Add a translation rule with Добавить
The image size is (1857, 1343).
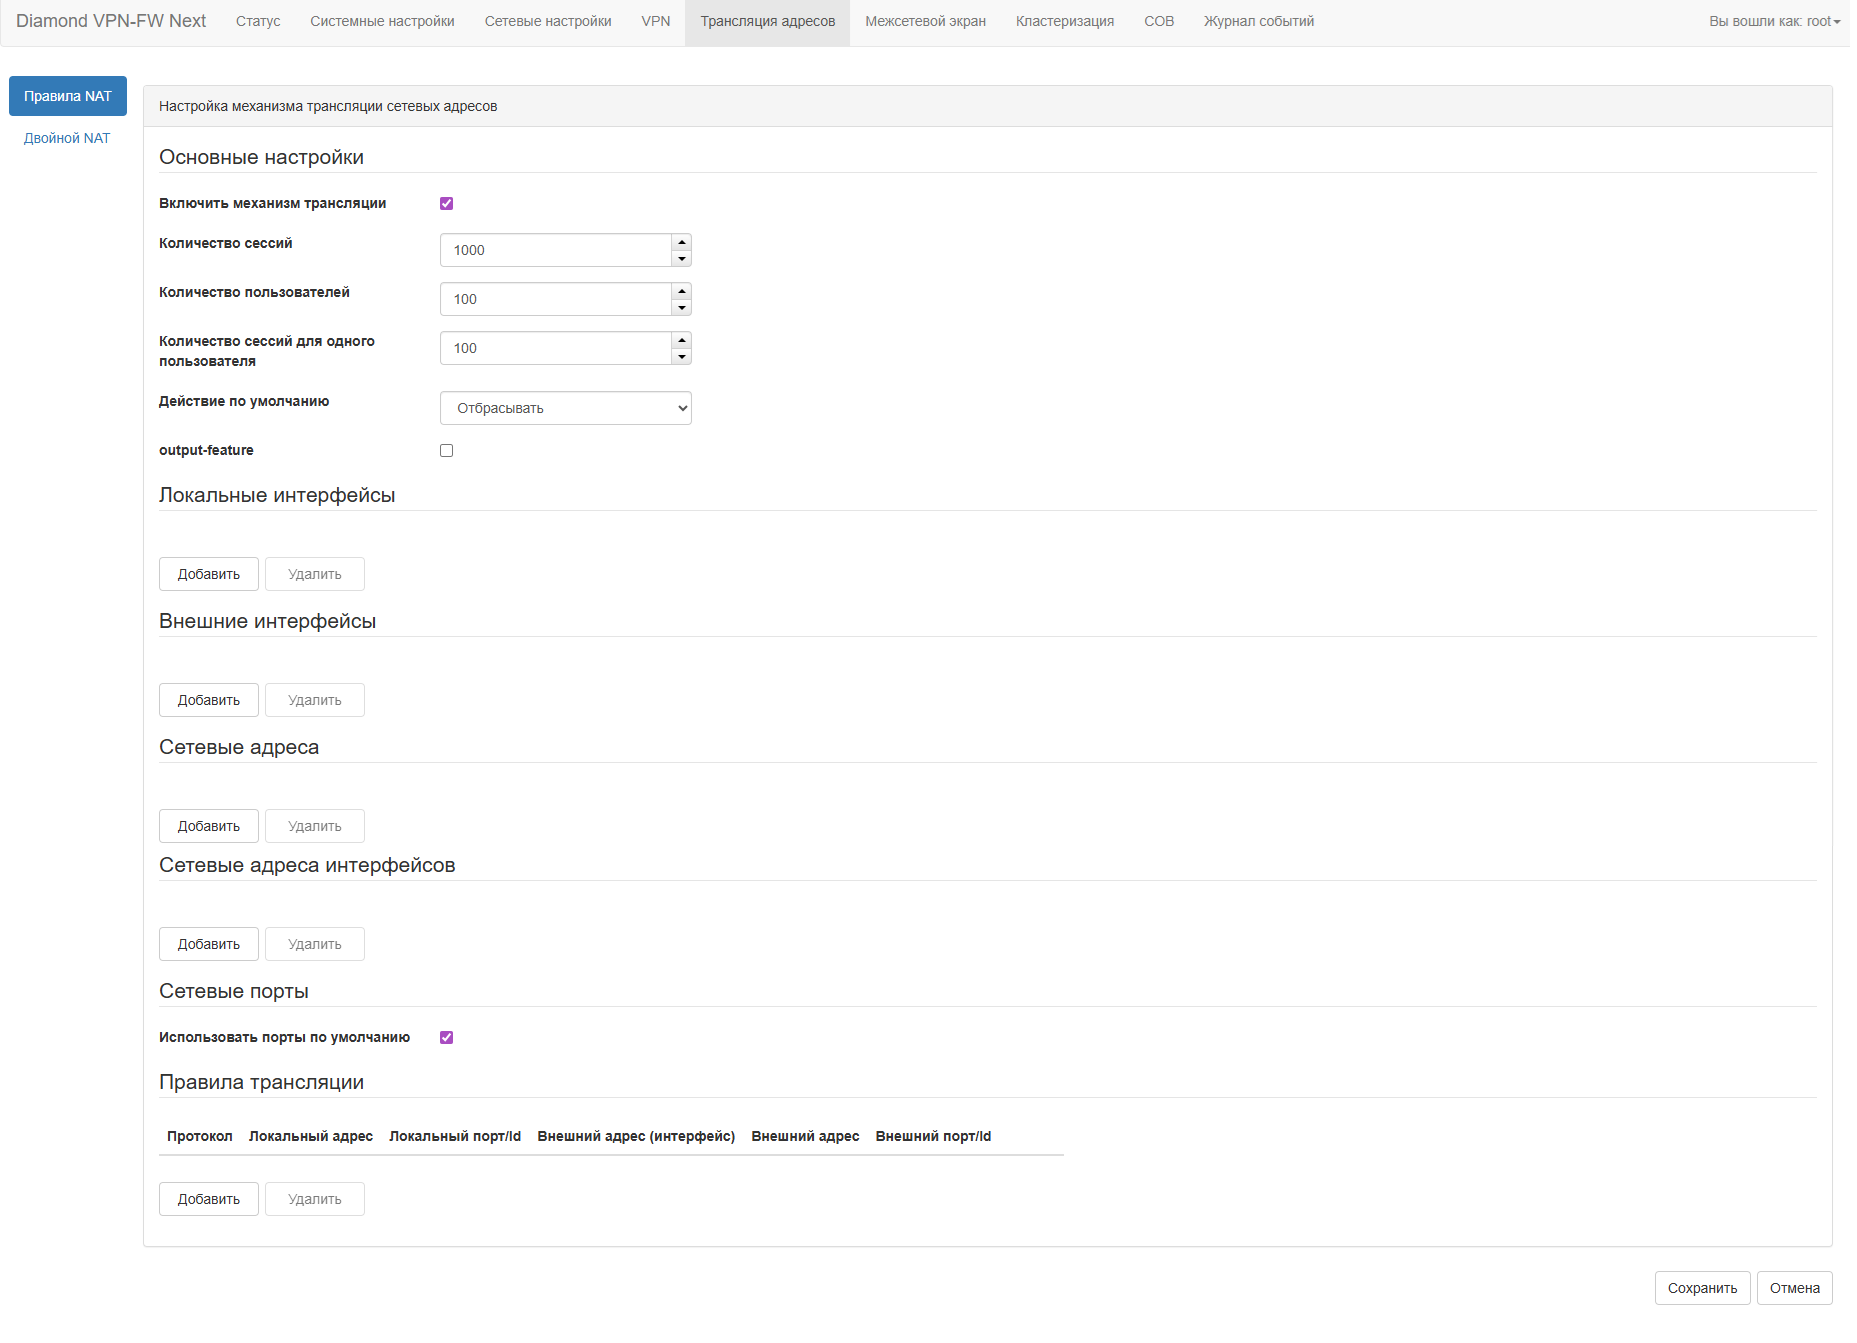[x=208, y=1200]
